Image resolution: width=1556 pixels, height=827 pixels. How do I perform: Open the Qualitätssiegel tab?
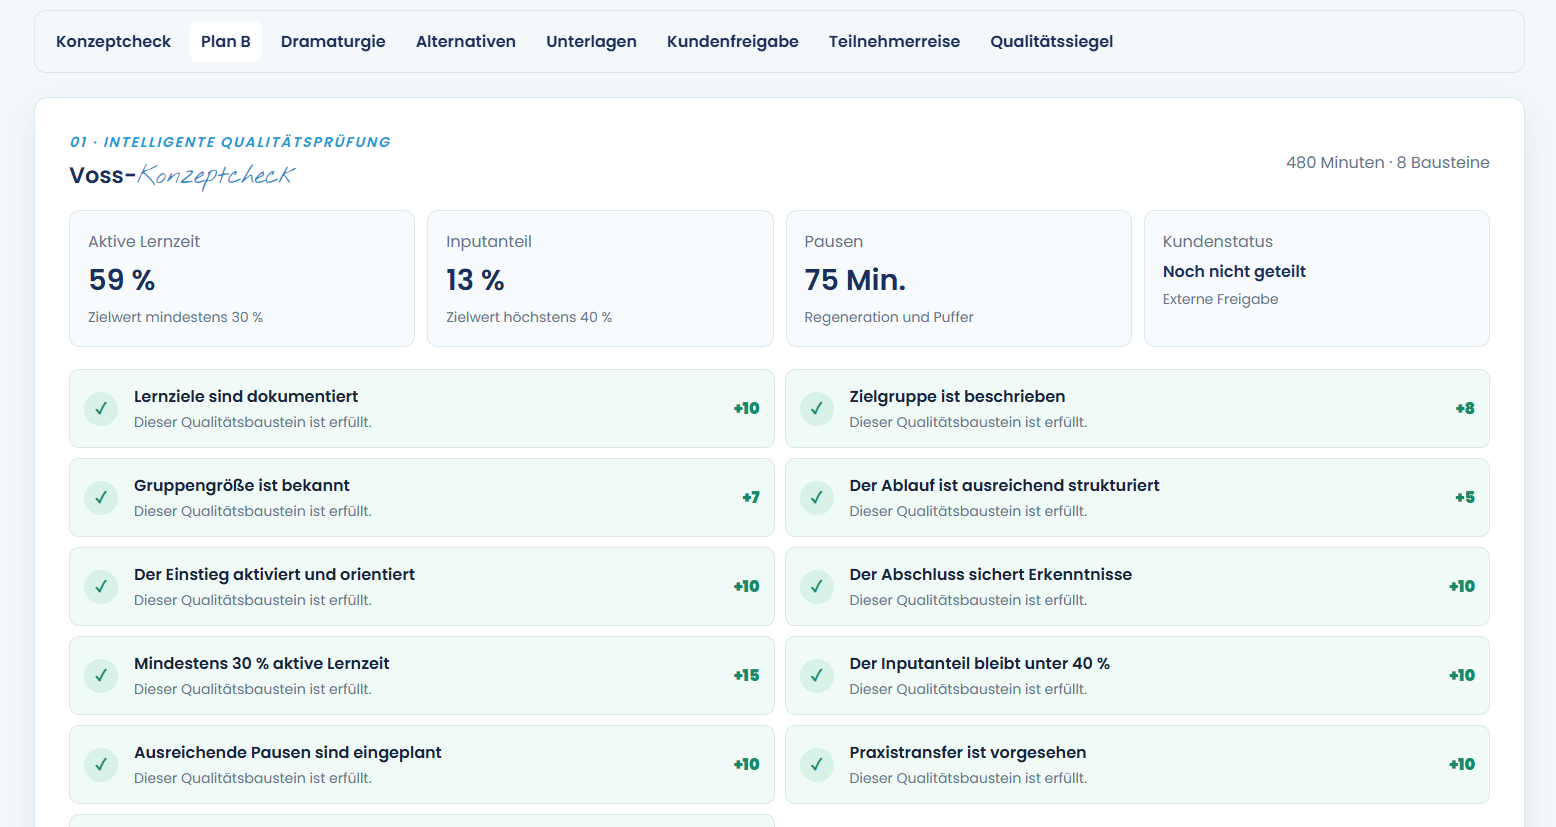(x=1052, y=41)
